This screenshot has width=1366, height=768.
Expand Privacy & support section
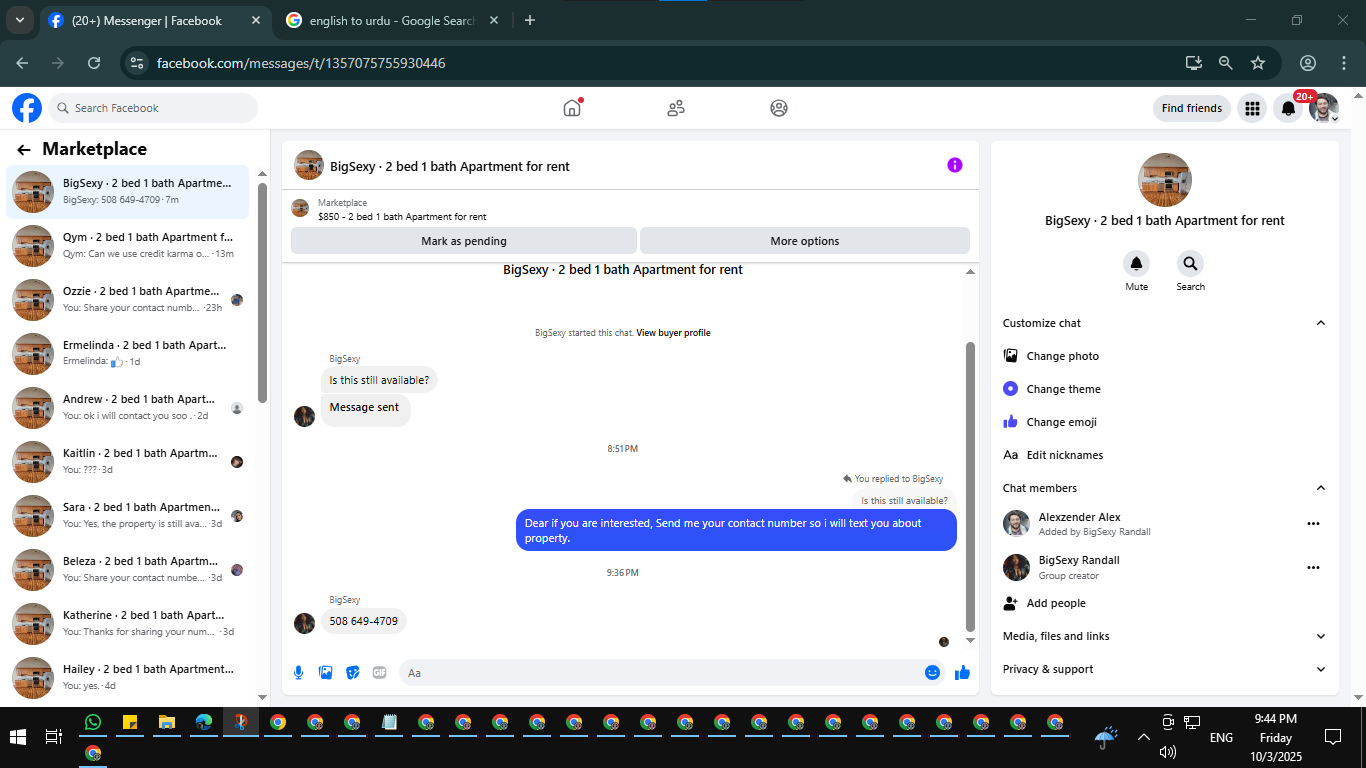click(1164, 669)
